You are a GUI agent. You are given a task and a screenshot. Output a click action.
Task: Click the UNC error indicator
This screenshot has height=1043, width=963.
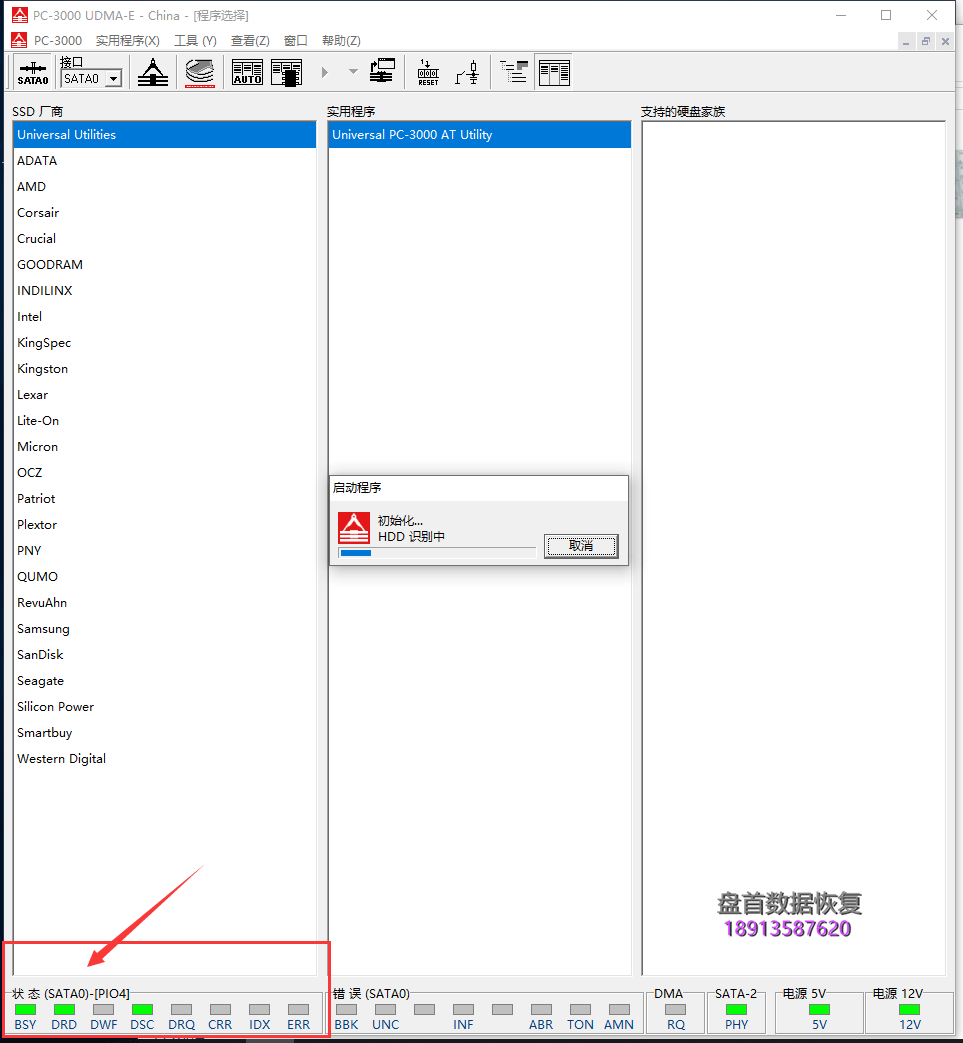pos(386,1010)
